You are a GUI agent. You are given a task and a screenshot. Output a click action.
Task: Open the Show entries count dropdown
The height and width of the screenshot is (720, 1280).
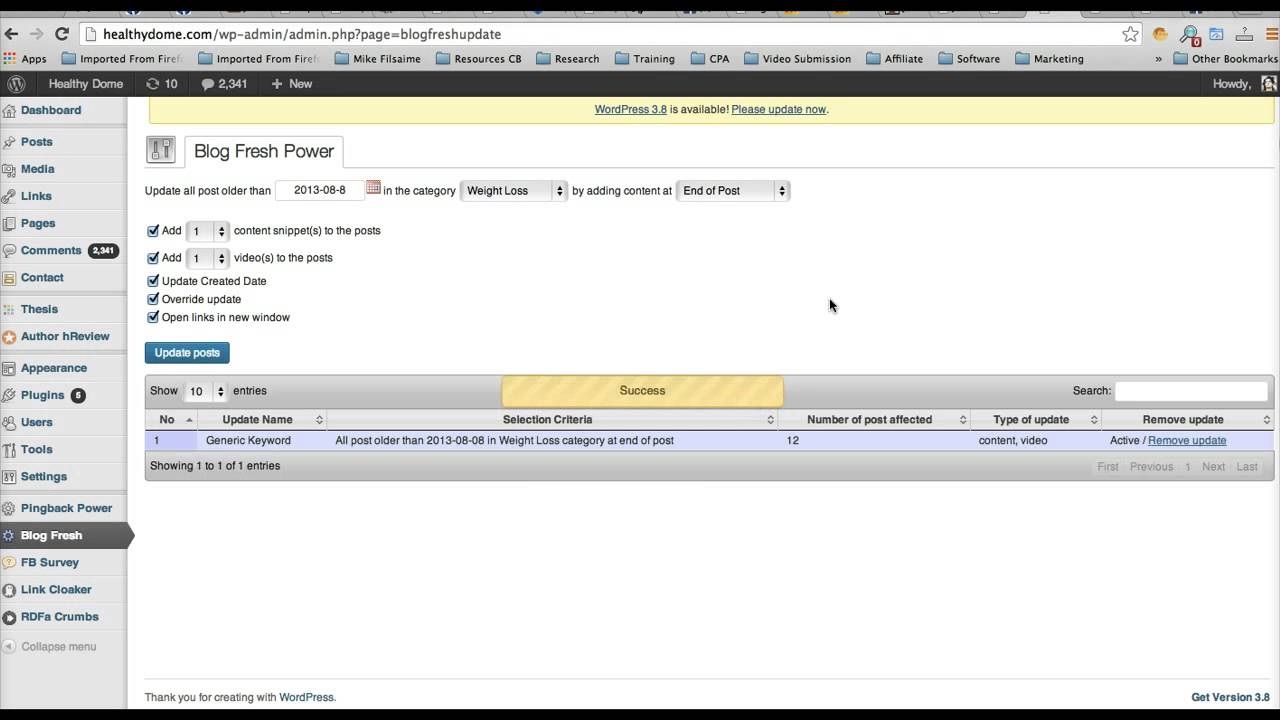pos(206,391)
